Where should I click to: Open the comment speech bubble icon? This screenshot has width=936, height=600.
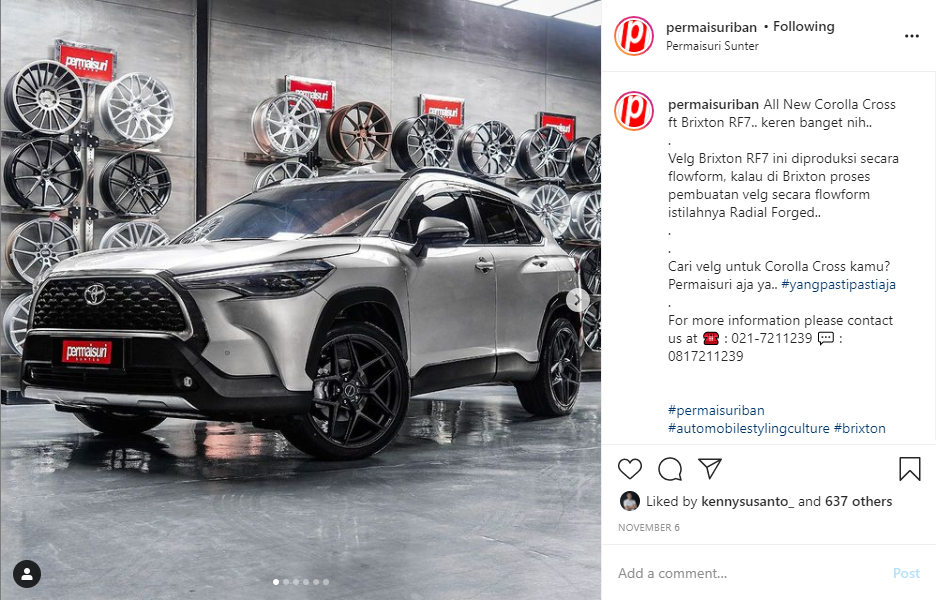click(x=670, y=469)
